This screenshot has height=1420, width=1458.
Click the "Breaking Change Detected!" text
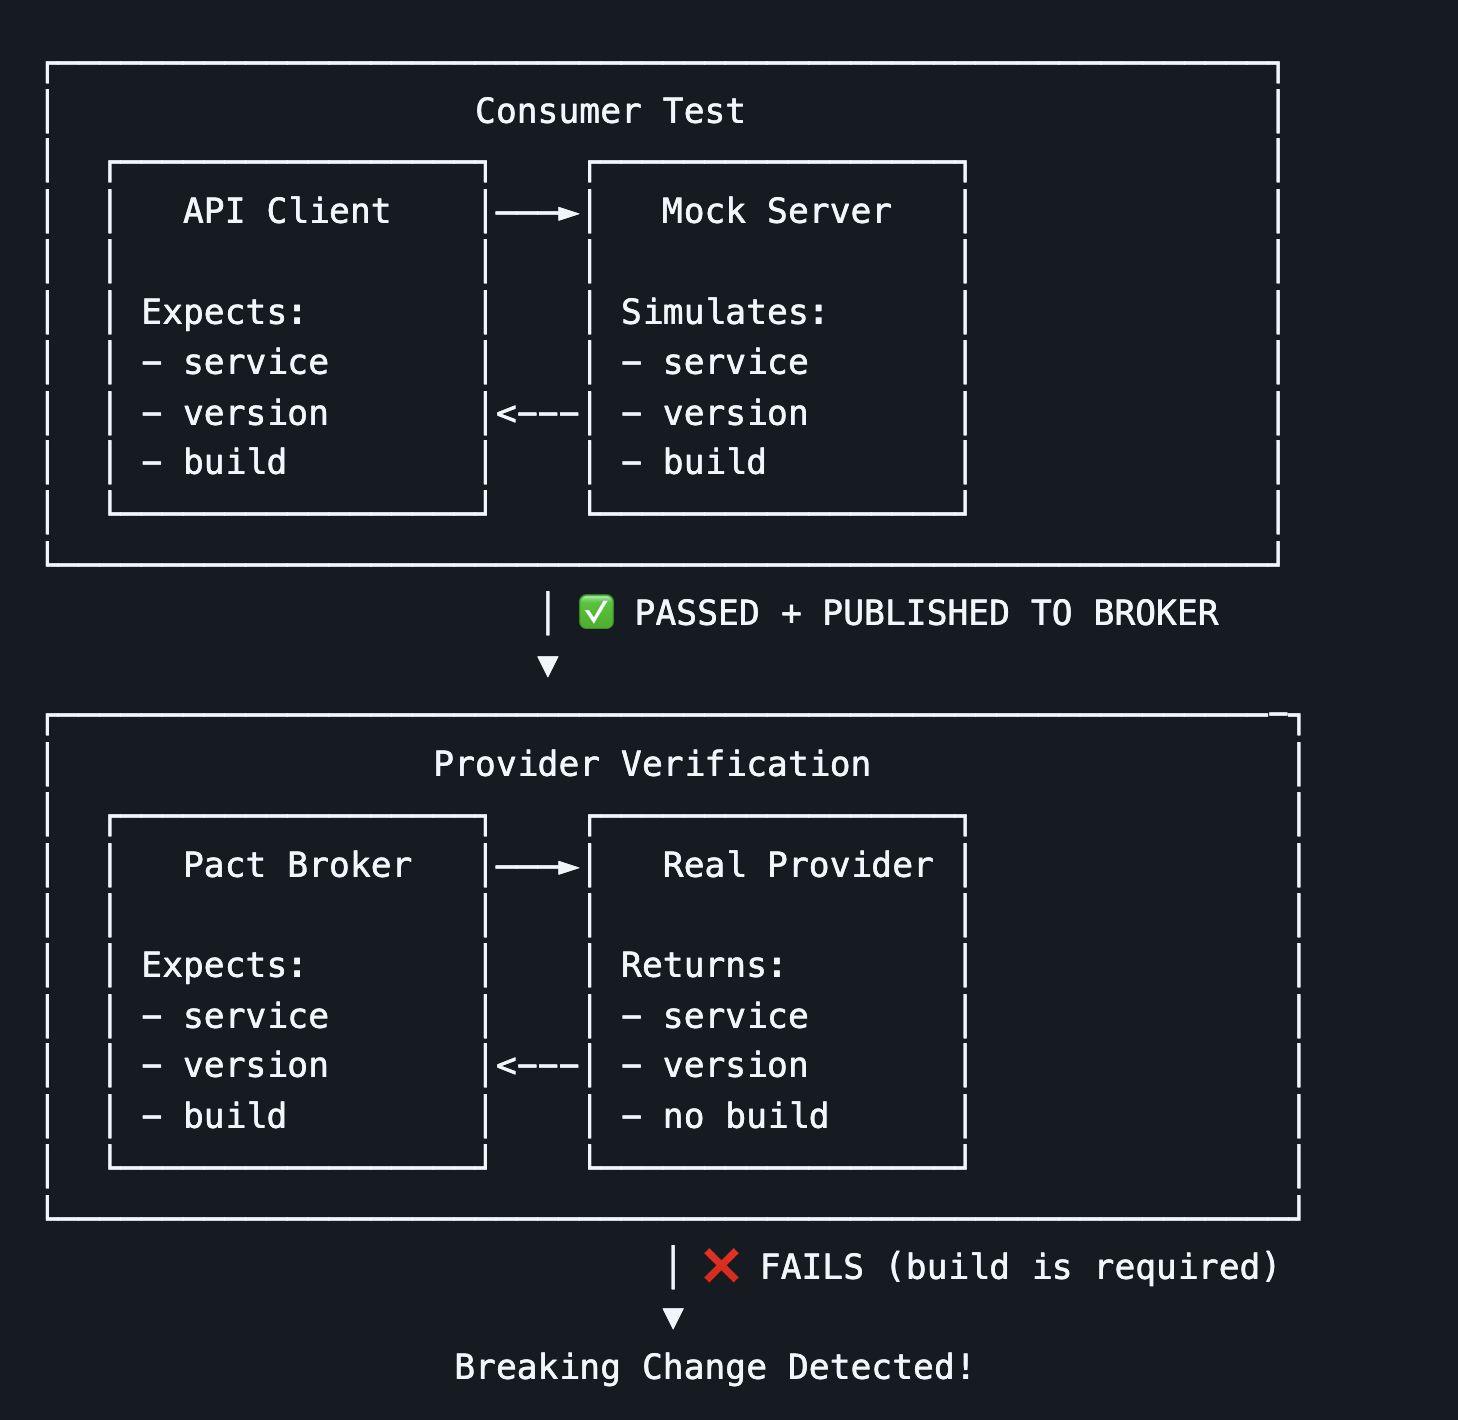[x=714, y=1367]
